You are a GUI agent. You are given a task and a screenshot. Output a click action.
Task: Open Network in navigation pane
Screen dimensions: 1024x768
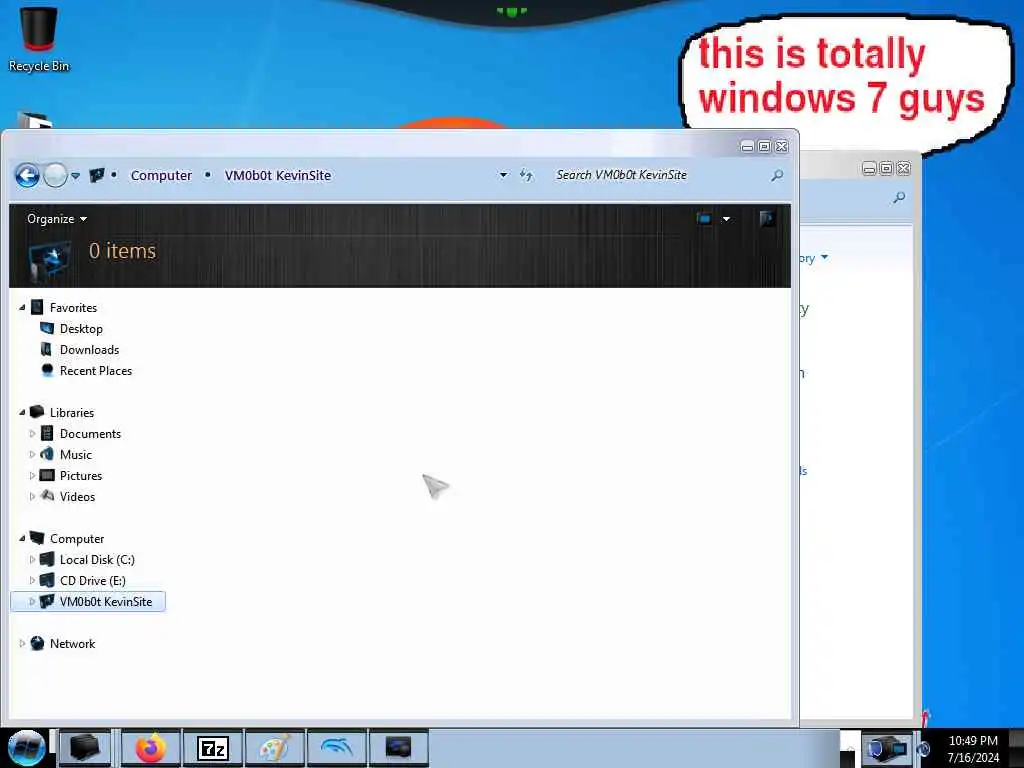click(x=72, y=643)
